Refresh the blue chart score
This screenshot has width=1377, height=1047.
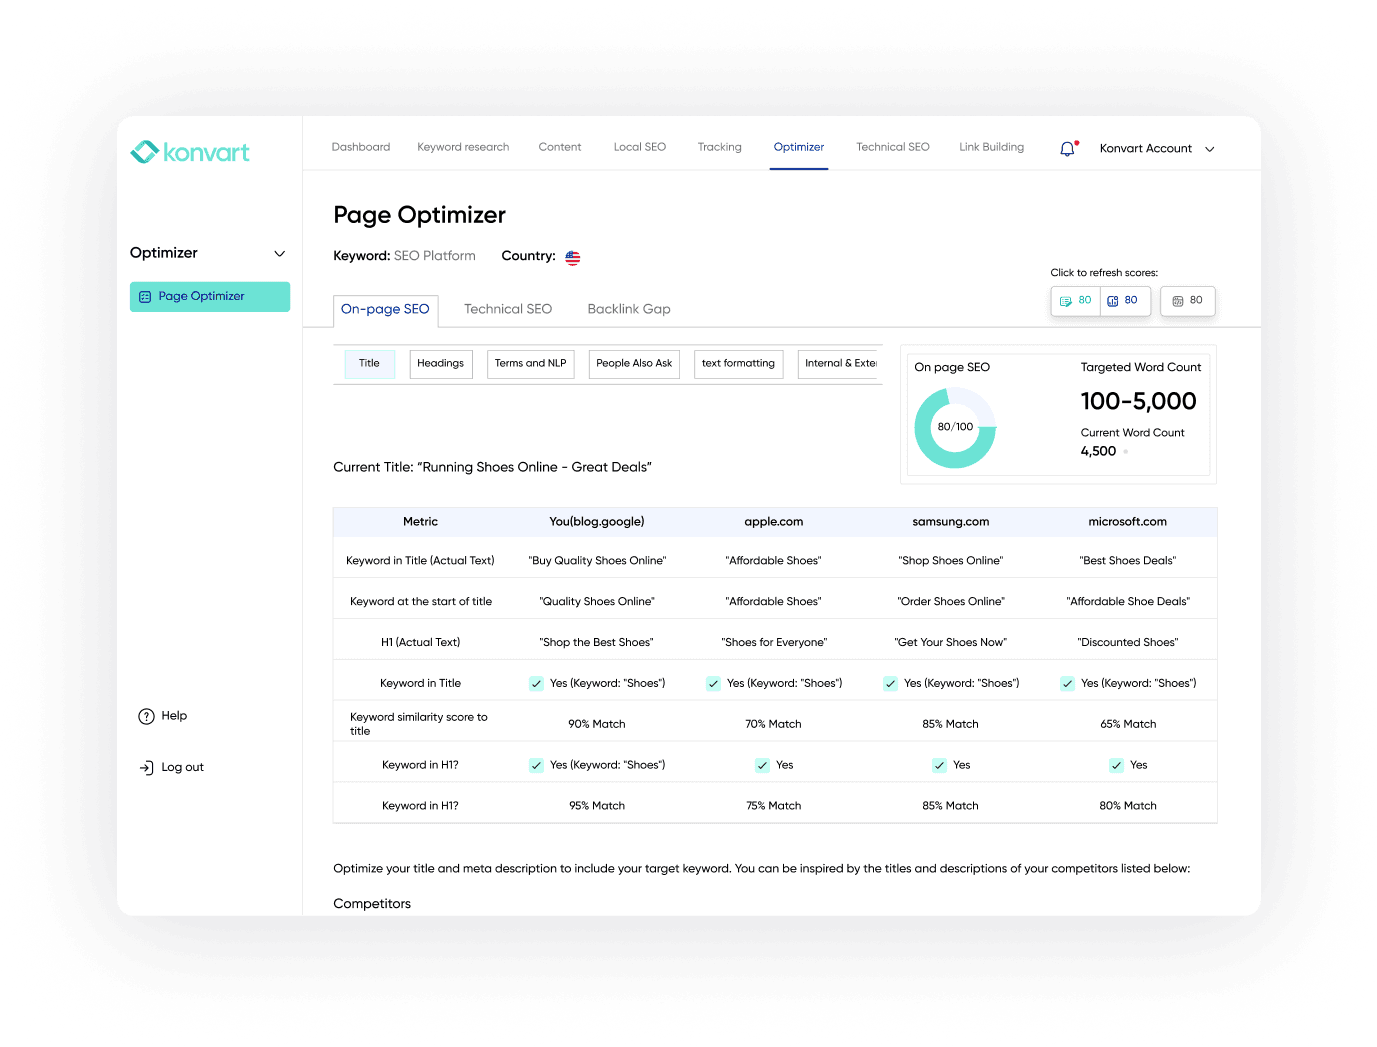click(x=1124, y=301)
